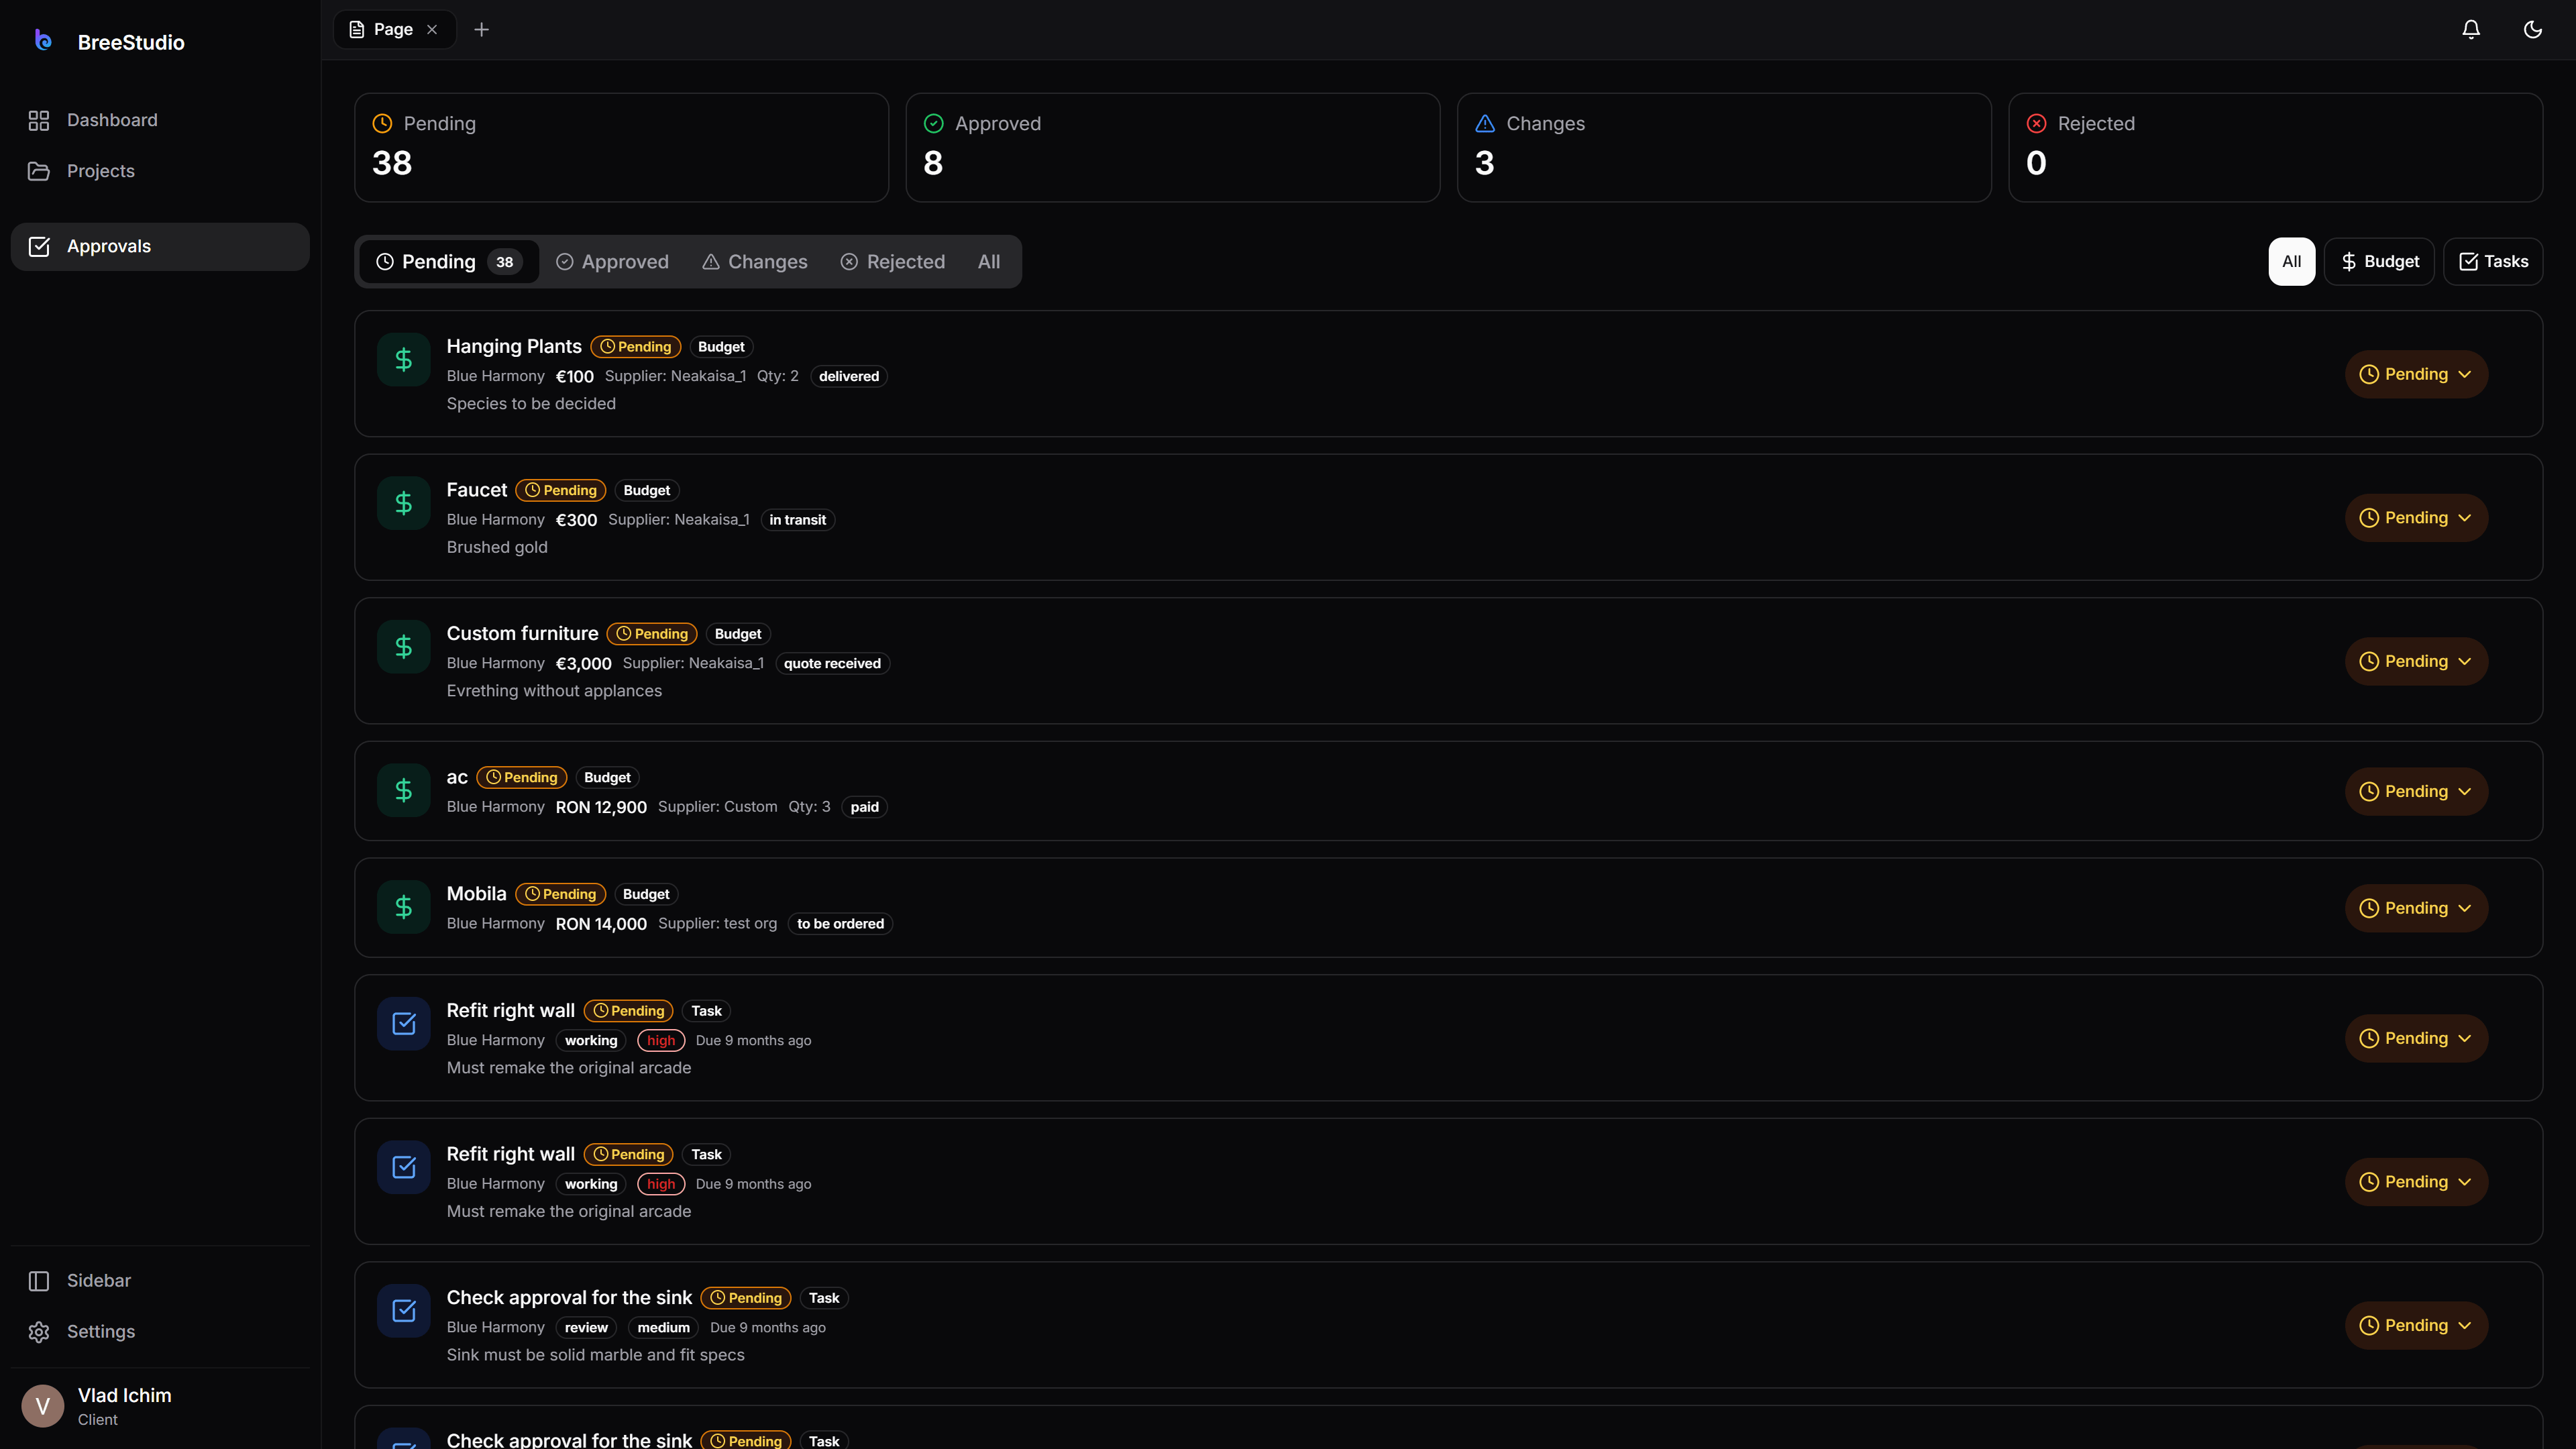
Task: Open Pending dropdown for Custom furniture
Action: pos(2416,661)
